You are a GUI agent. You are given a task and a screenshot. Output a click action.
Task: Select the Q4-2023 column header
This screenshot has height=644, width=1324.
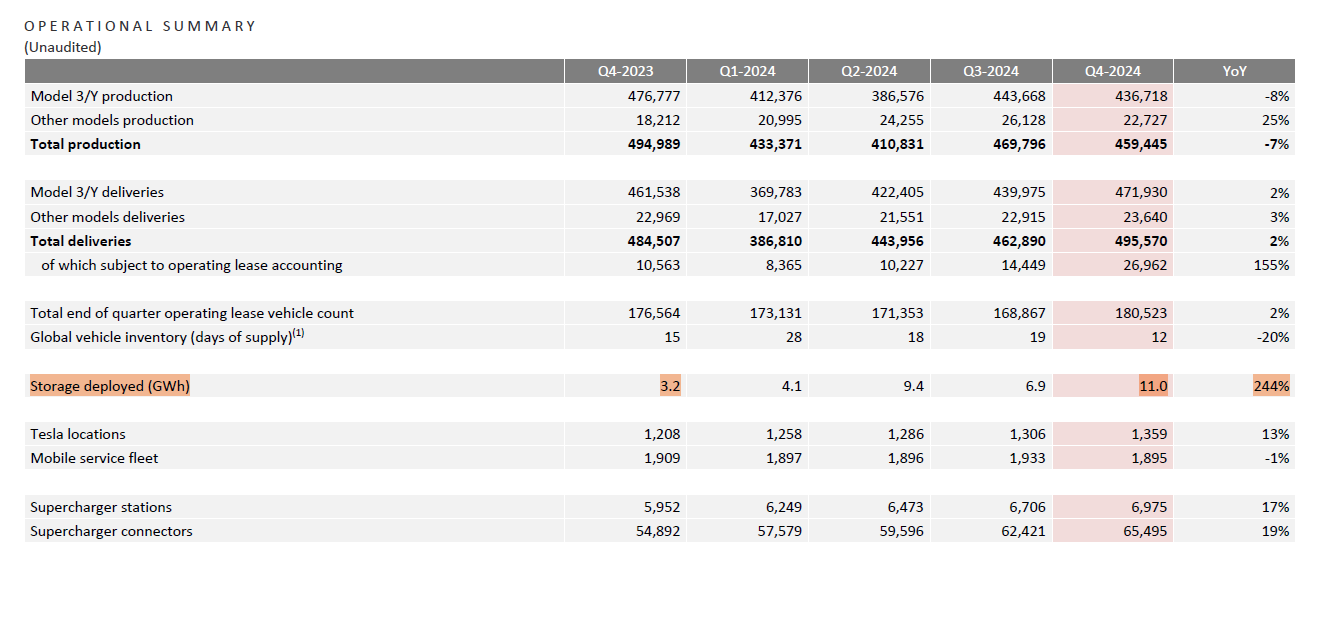coord(626,71)
